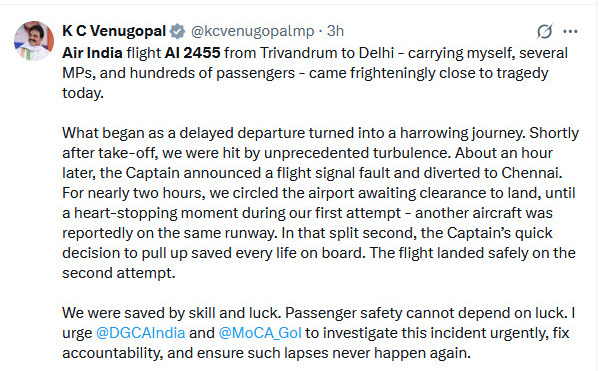Screen dimensions: 601x371
Task: Click the word 'accountability' in last line
Action: [x=113, y=353]
